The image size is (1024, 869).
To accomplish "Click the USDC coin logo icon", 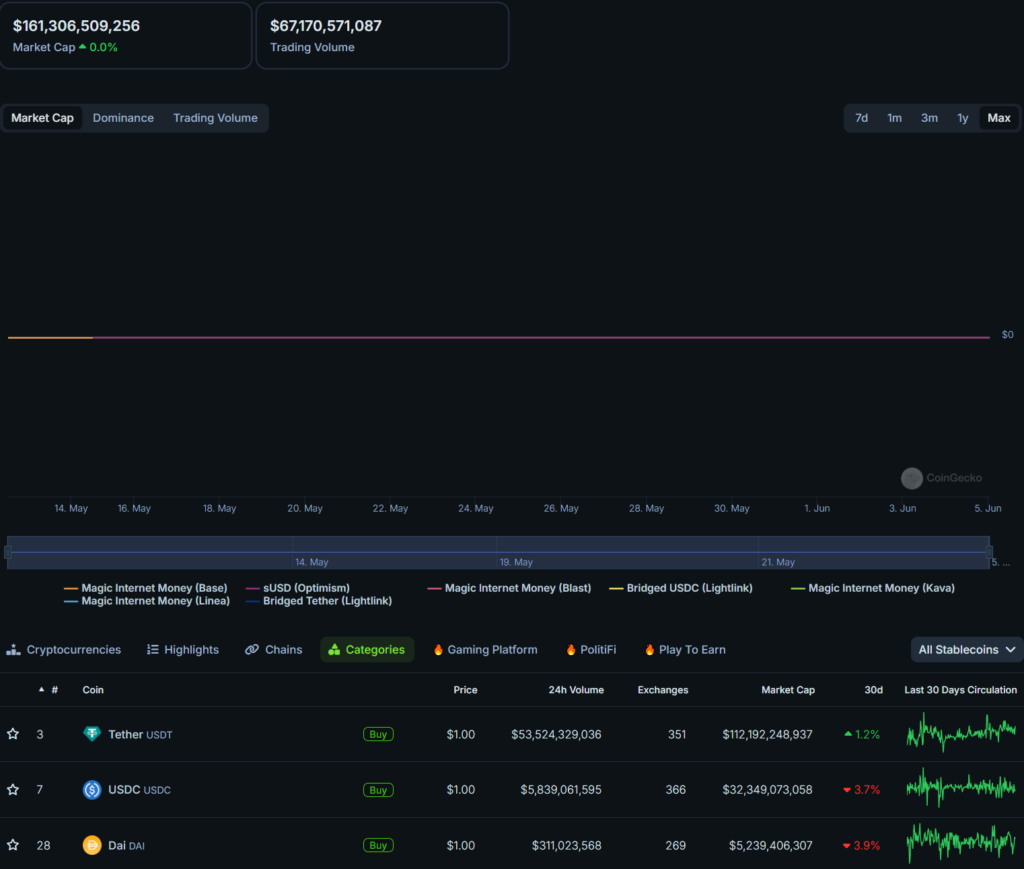I will [92, 790].
